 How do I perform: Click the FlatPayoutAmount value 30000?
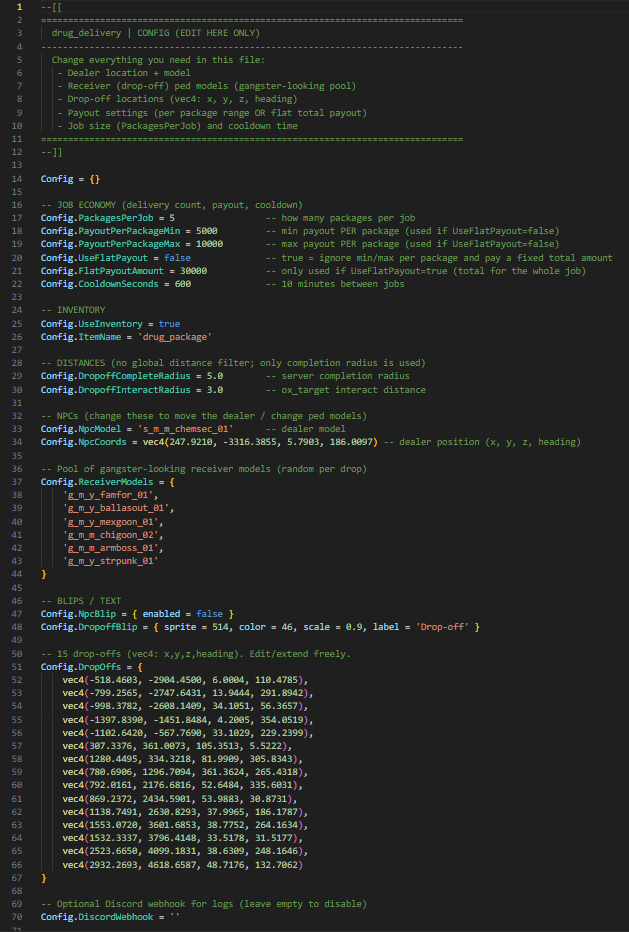(193, 271)
